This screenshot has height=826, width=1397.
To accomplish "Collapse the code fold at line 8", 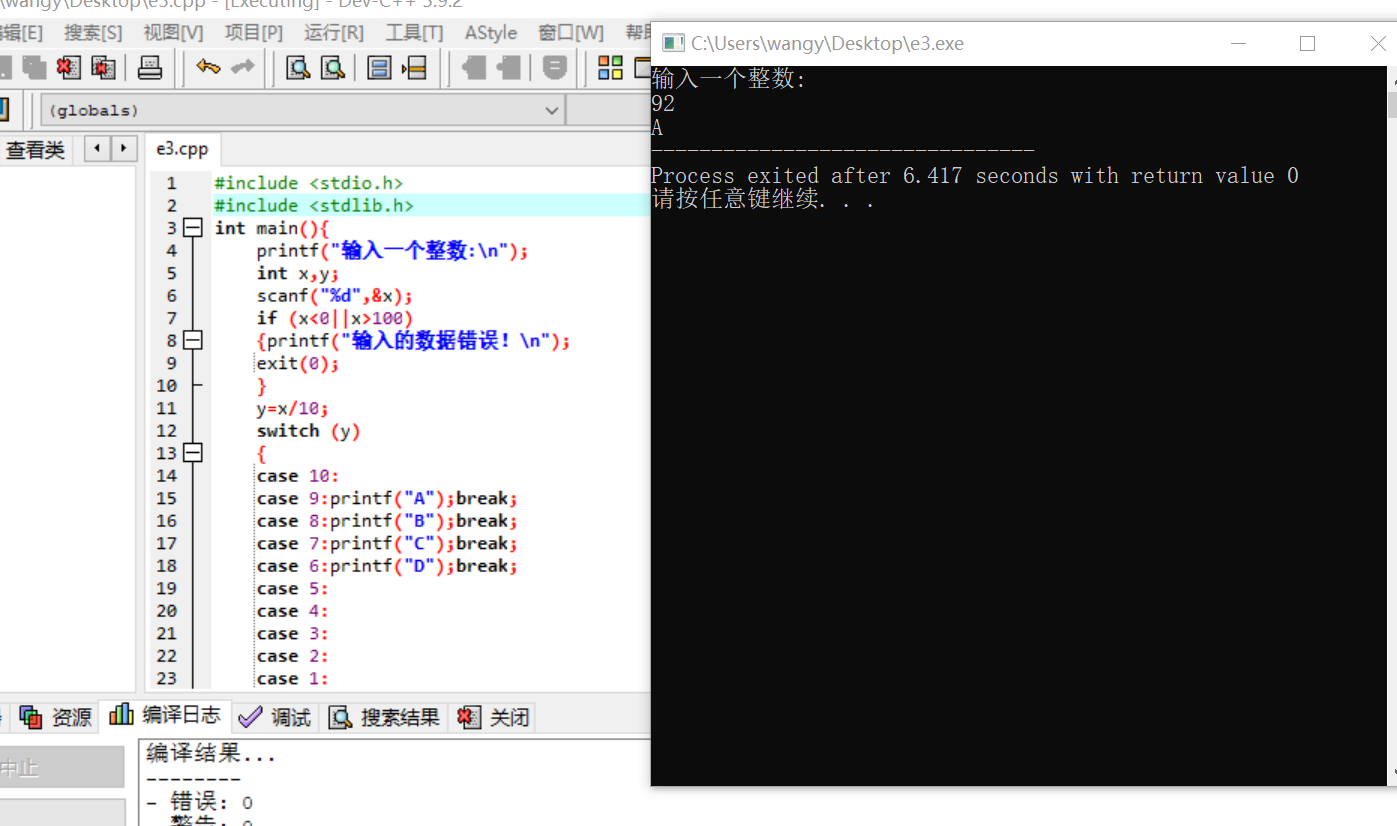I will click(193, 341).
